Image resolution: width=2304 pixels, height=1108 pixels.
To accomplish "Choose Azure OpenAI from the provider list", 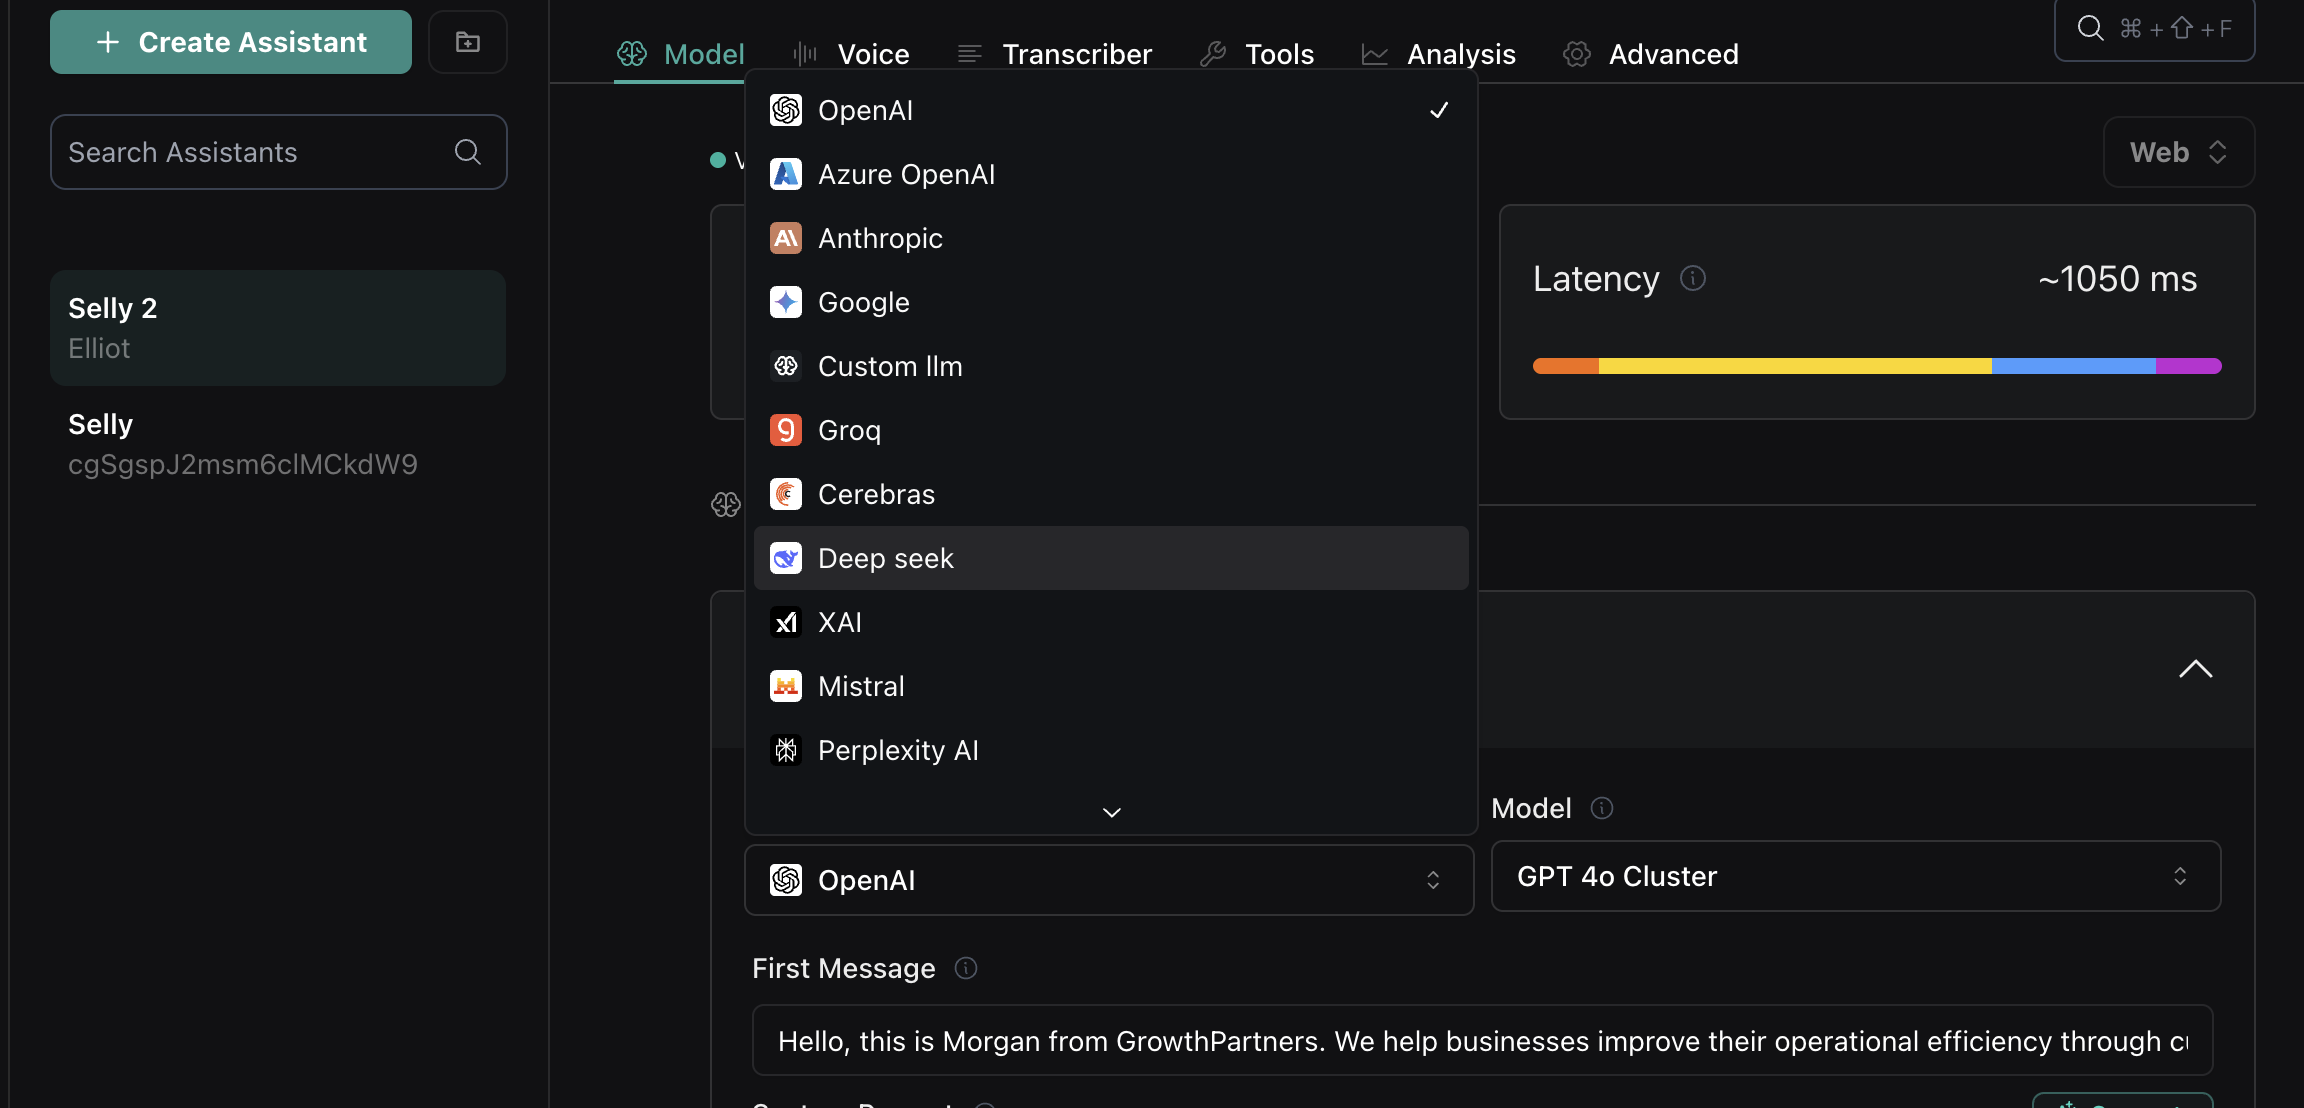I will click(x=906, y=173).
